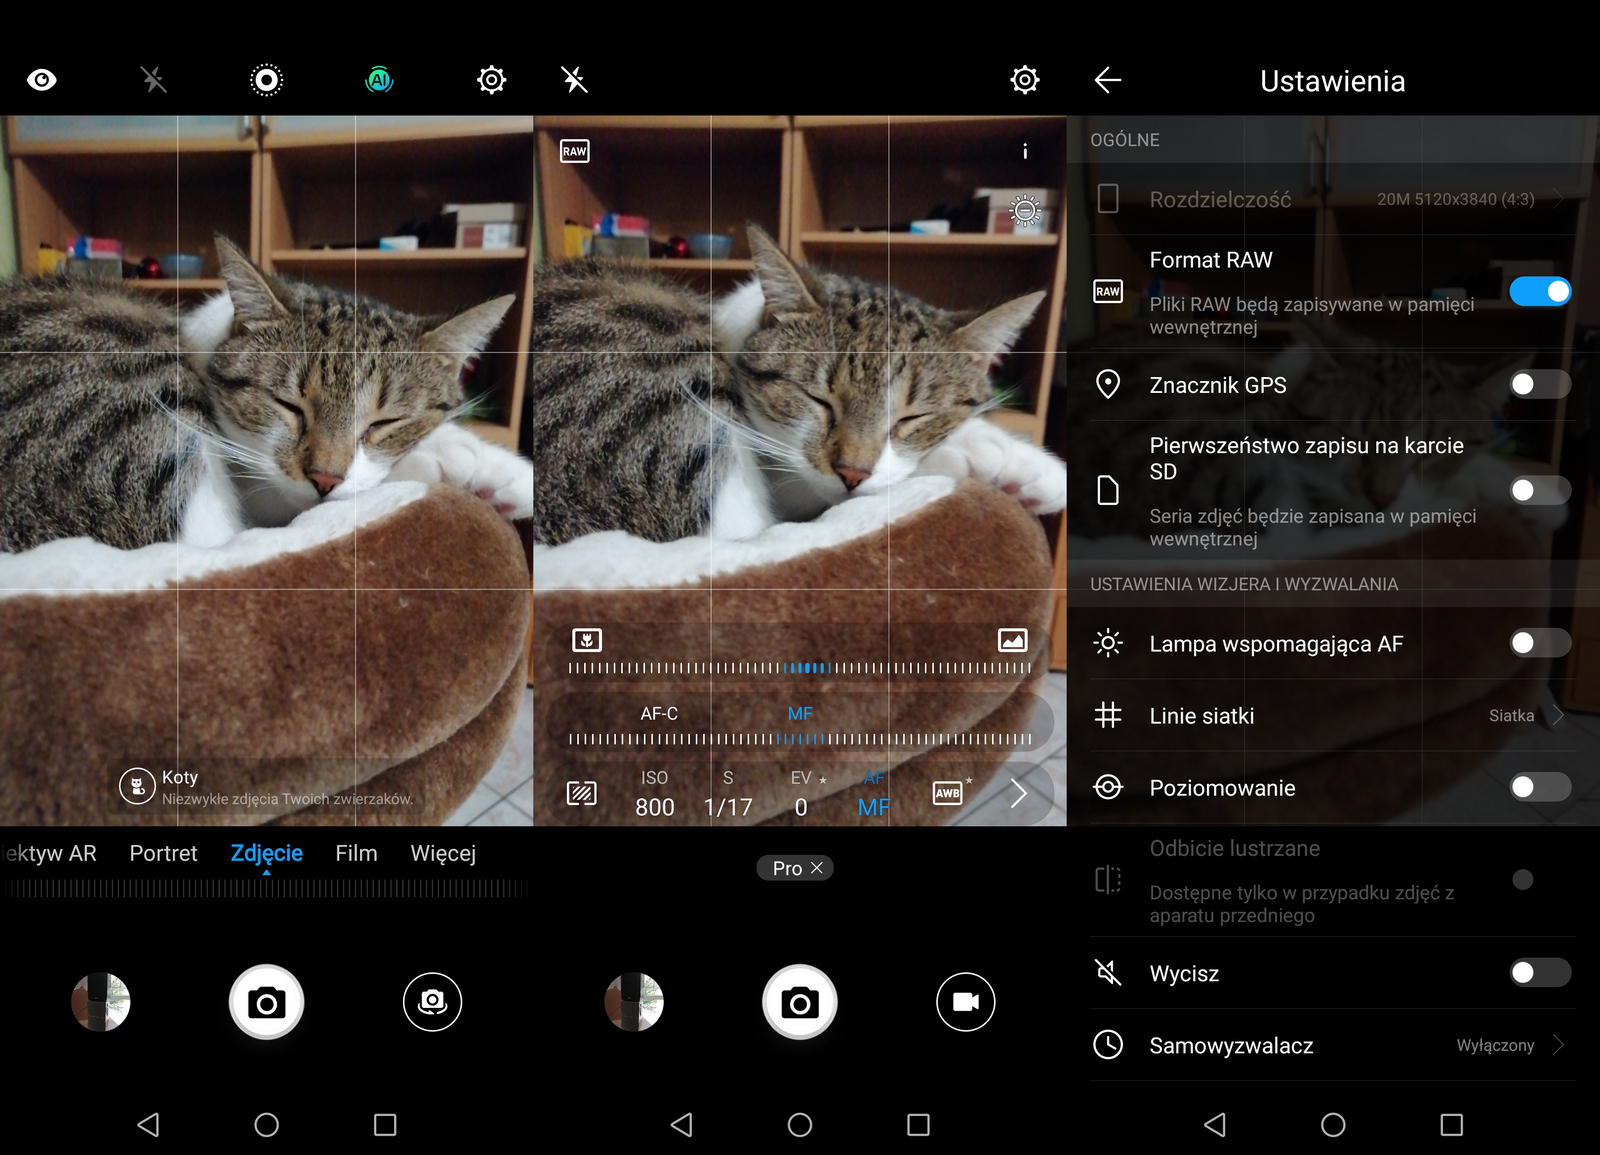Expand more Pro parameters chevron
The width and height of the screenshot is (1600, 1155).
pyautogui.click(x=1019, y=794)
